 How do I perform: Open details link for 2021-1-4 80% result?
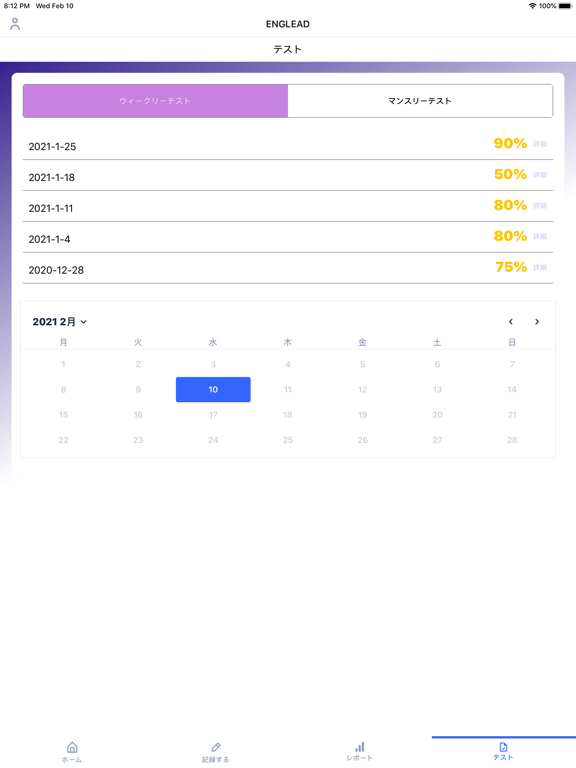(x=540, y=237)
